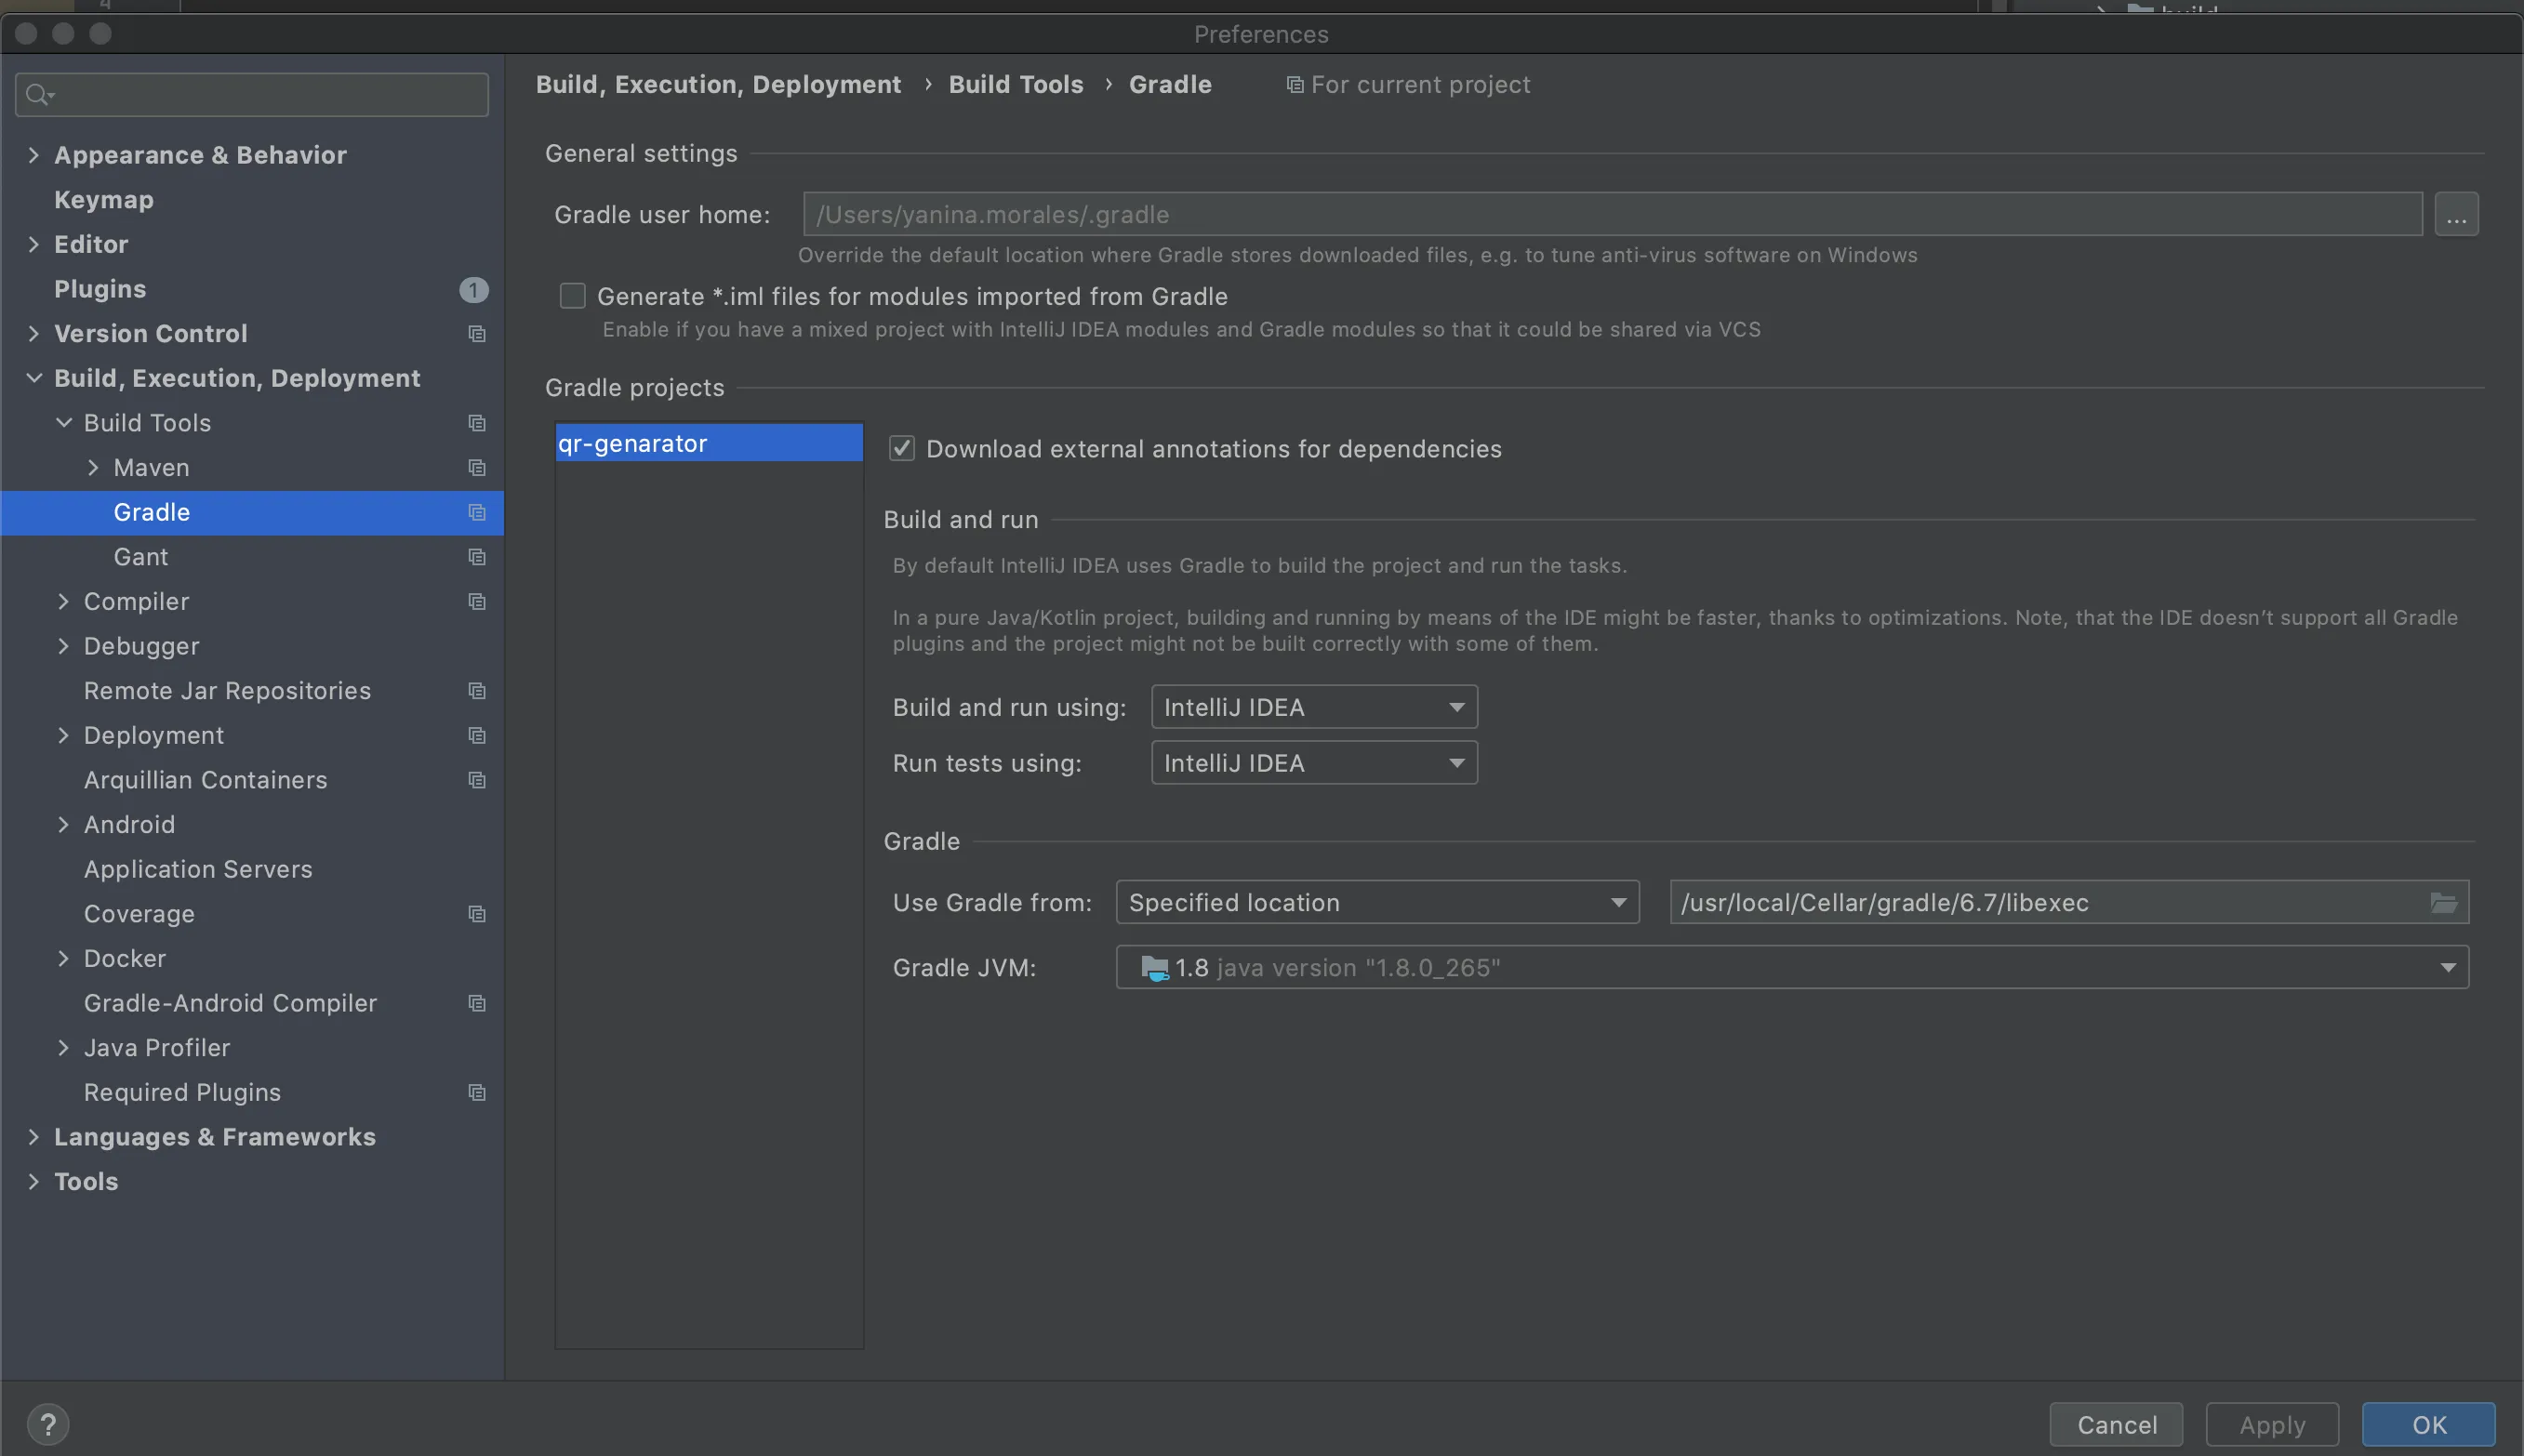
Task: Click the search magnifier icon in settings search
Action: [38, 95]
